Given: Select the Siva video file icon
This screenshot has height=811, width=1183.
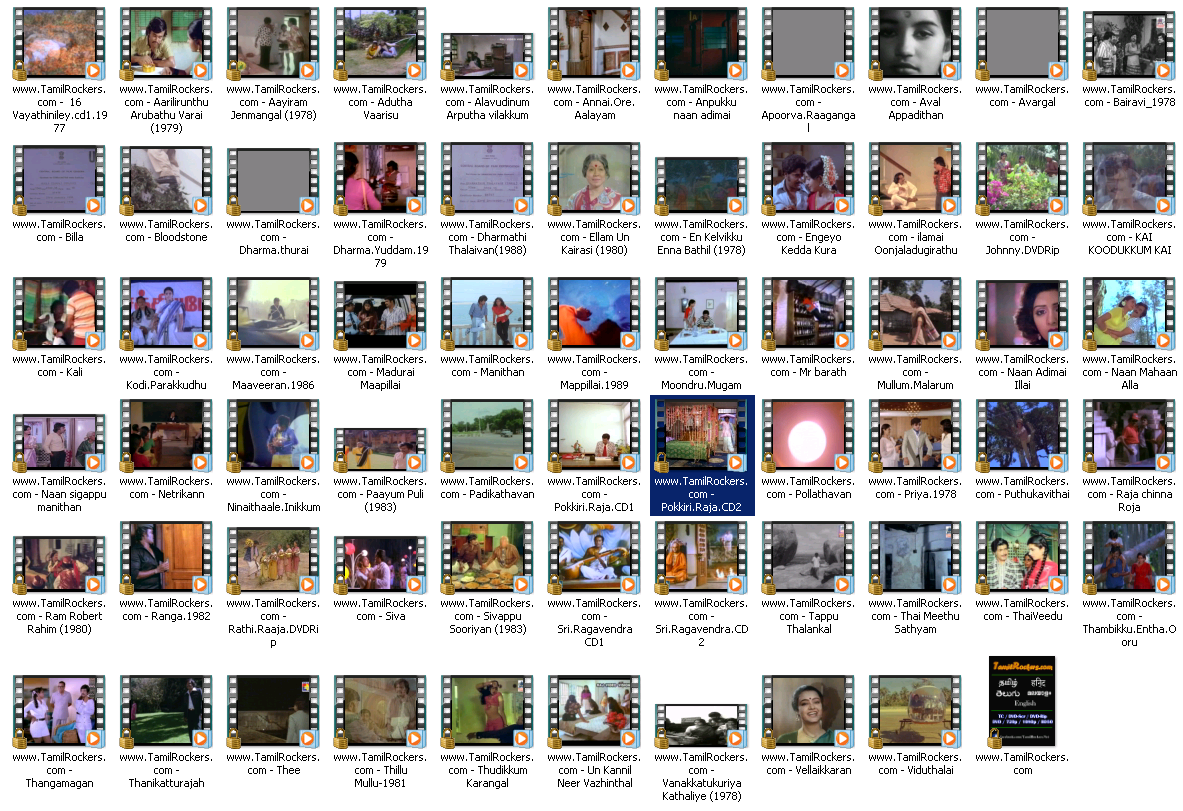Looking at the screenshot, I should [x=380, y=565].
